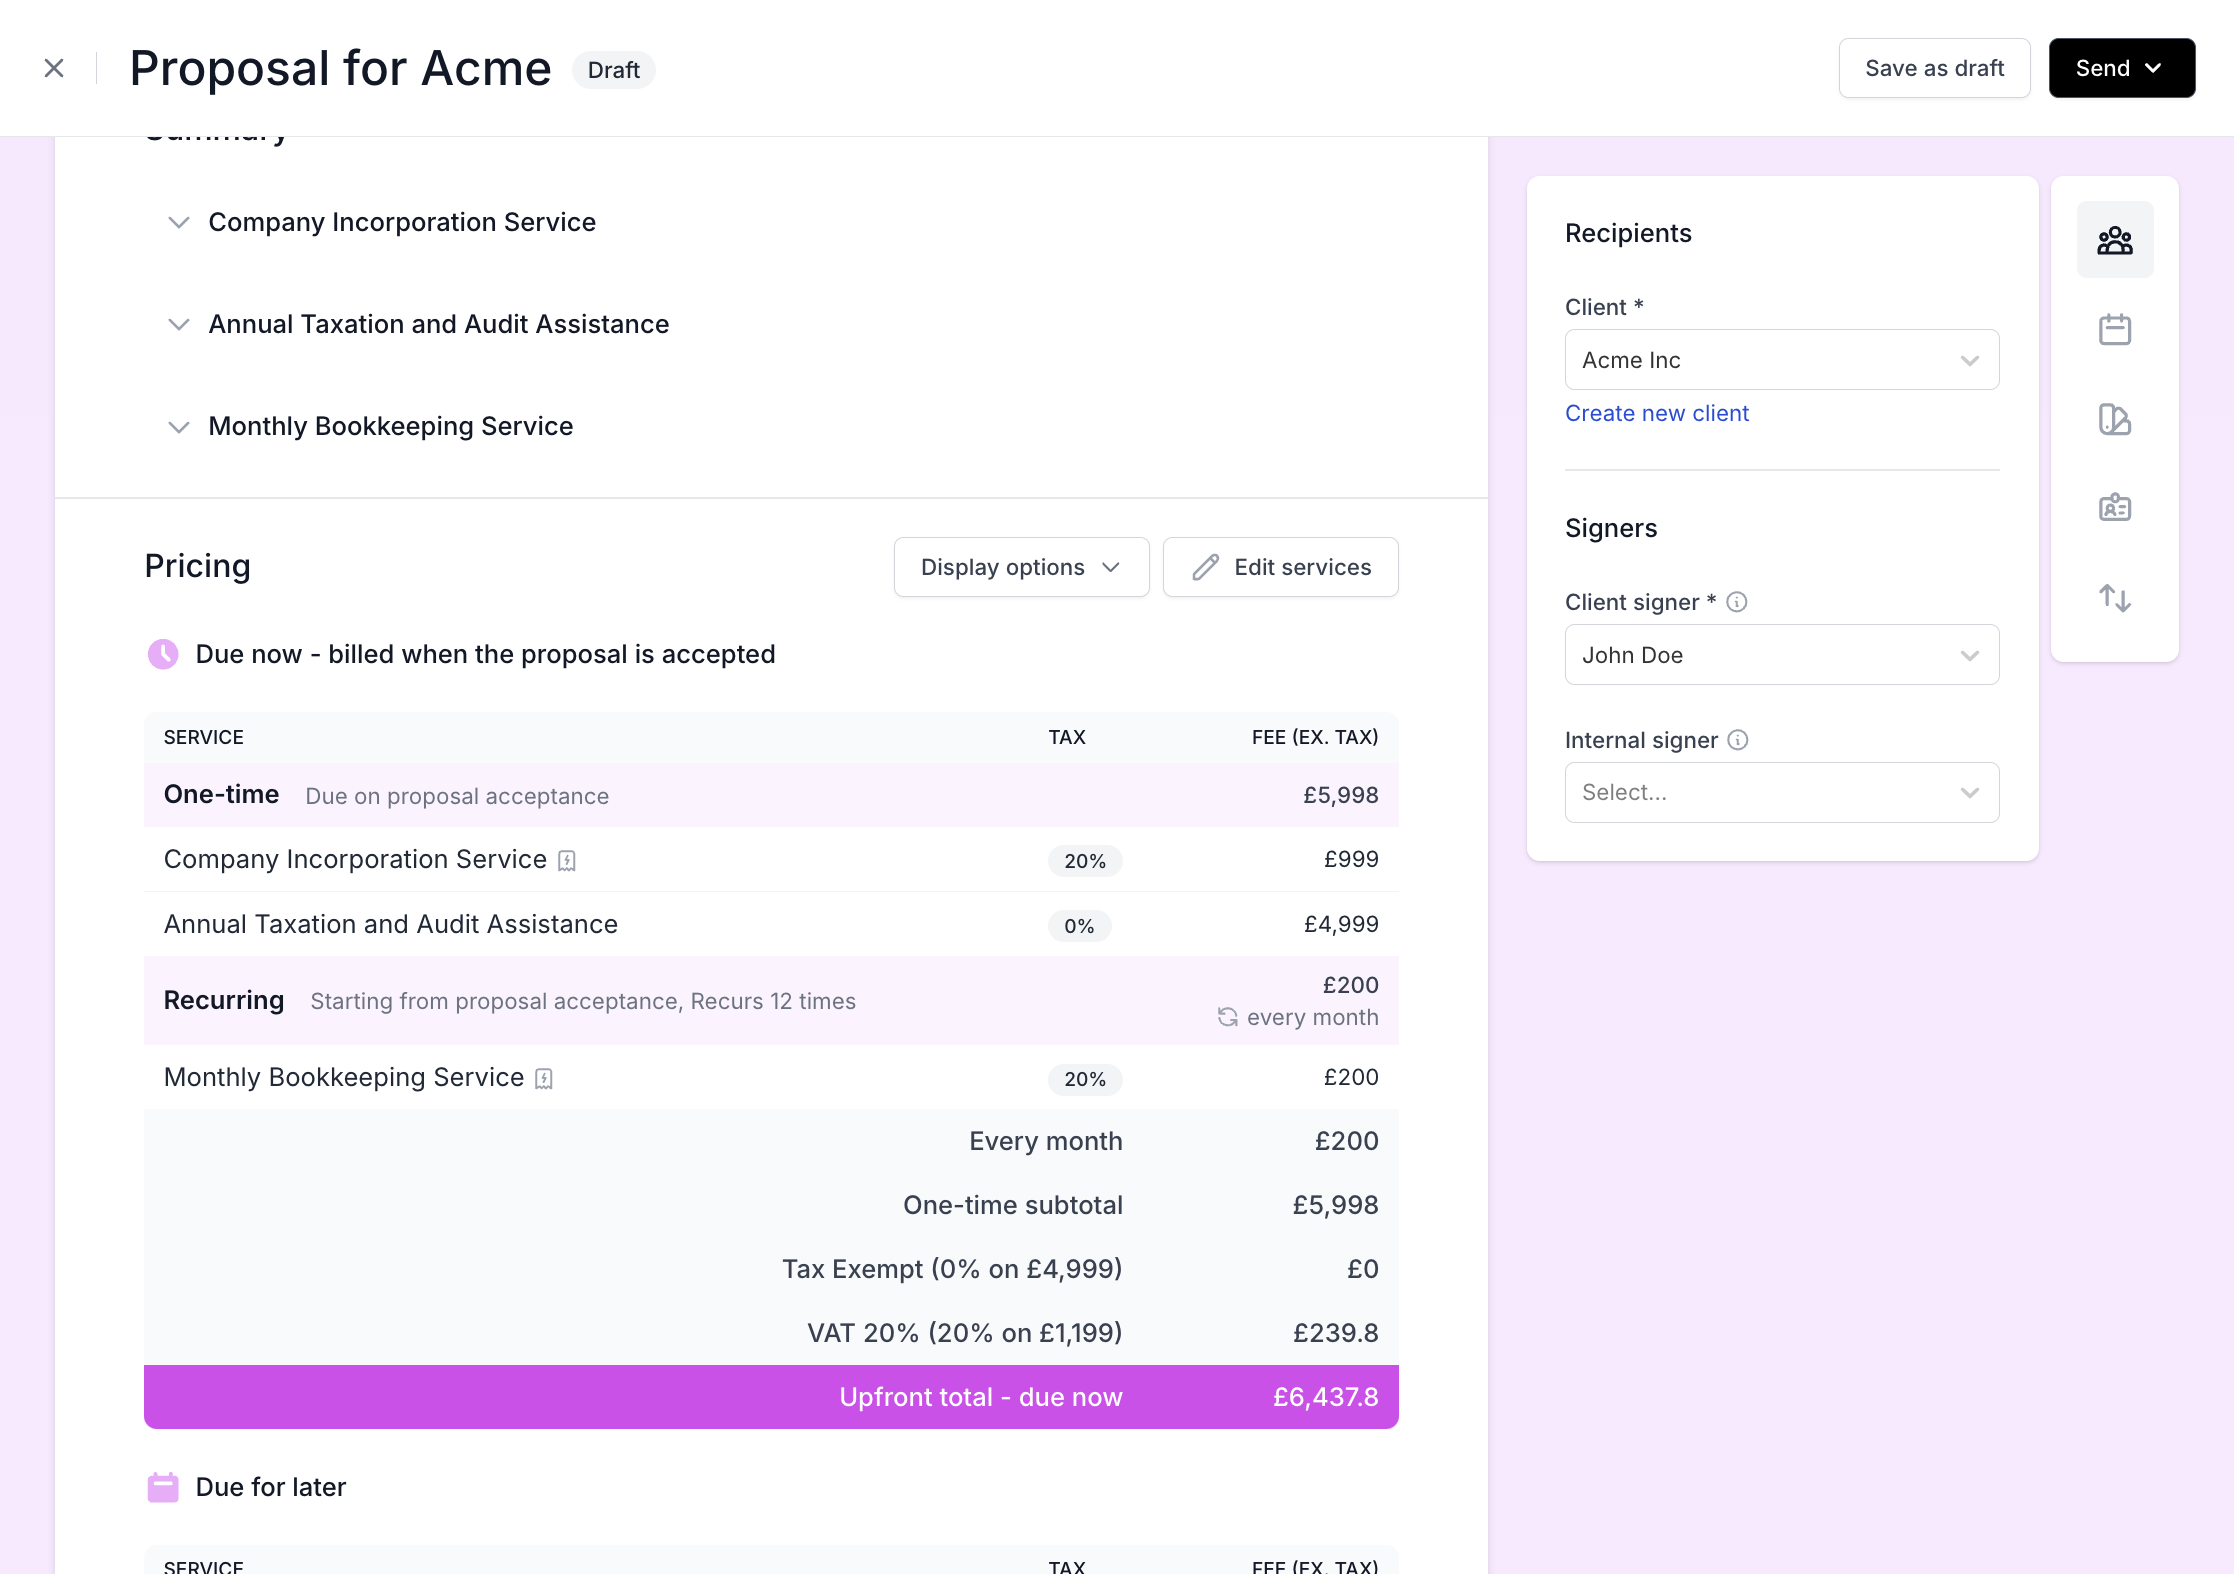Click the Recurring section header row
This screenshot has height=1574, width=2234.
click(x=771, y=1001)
